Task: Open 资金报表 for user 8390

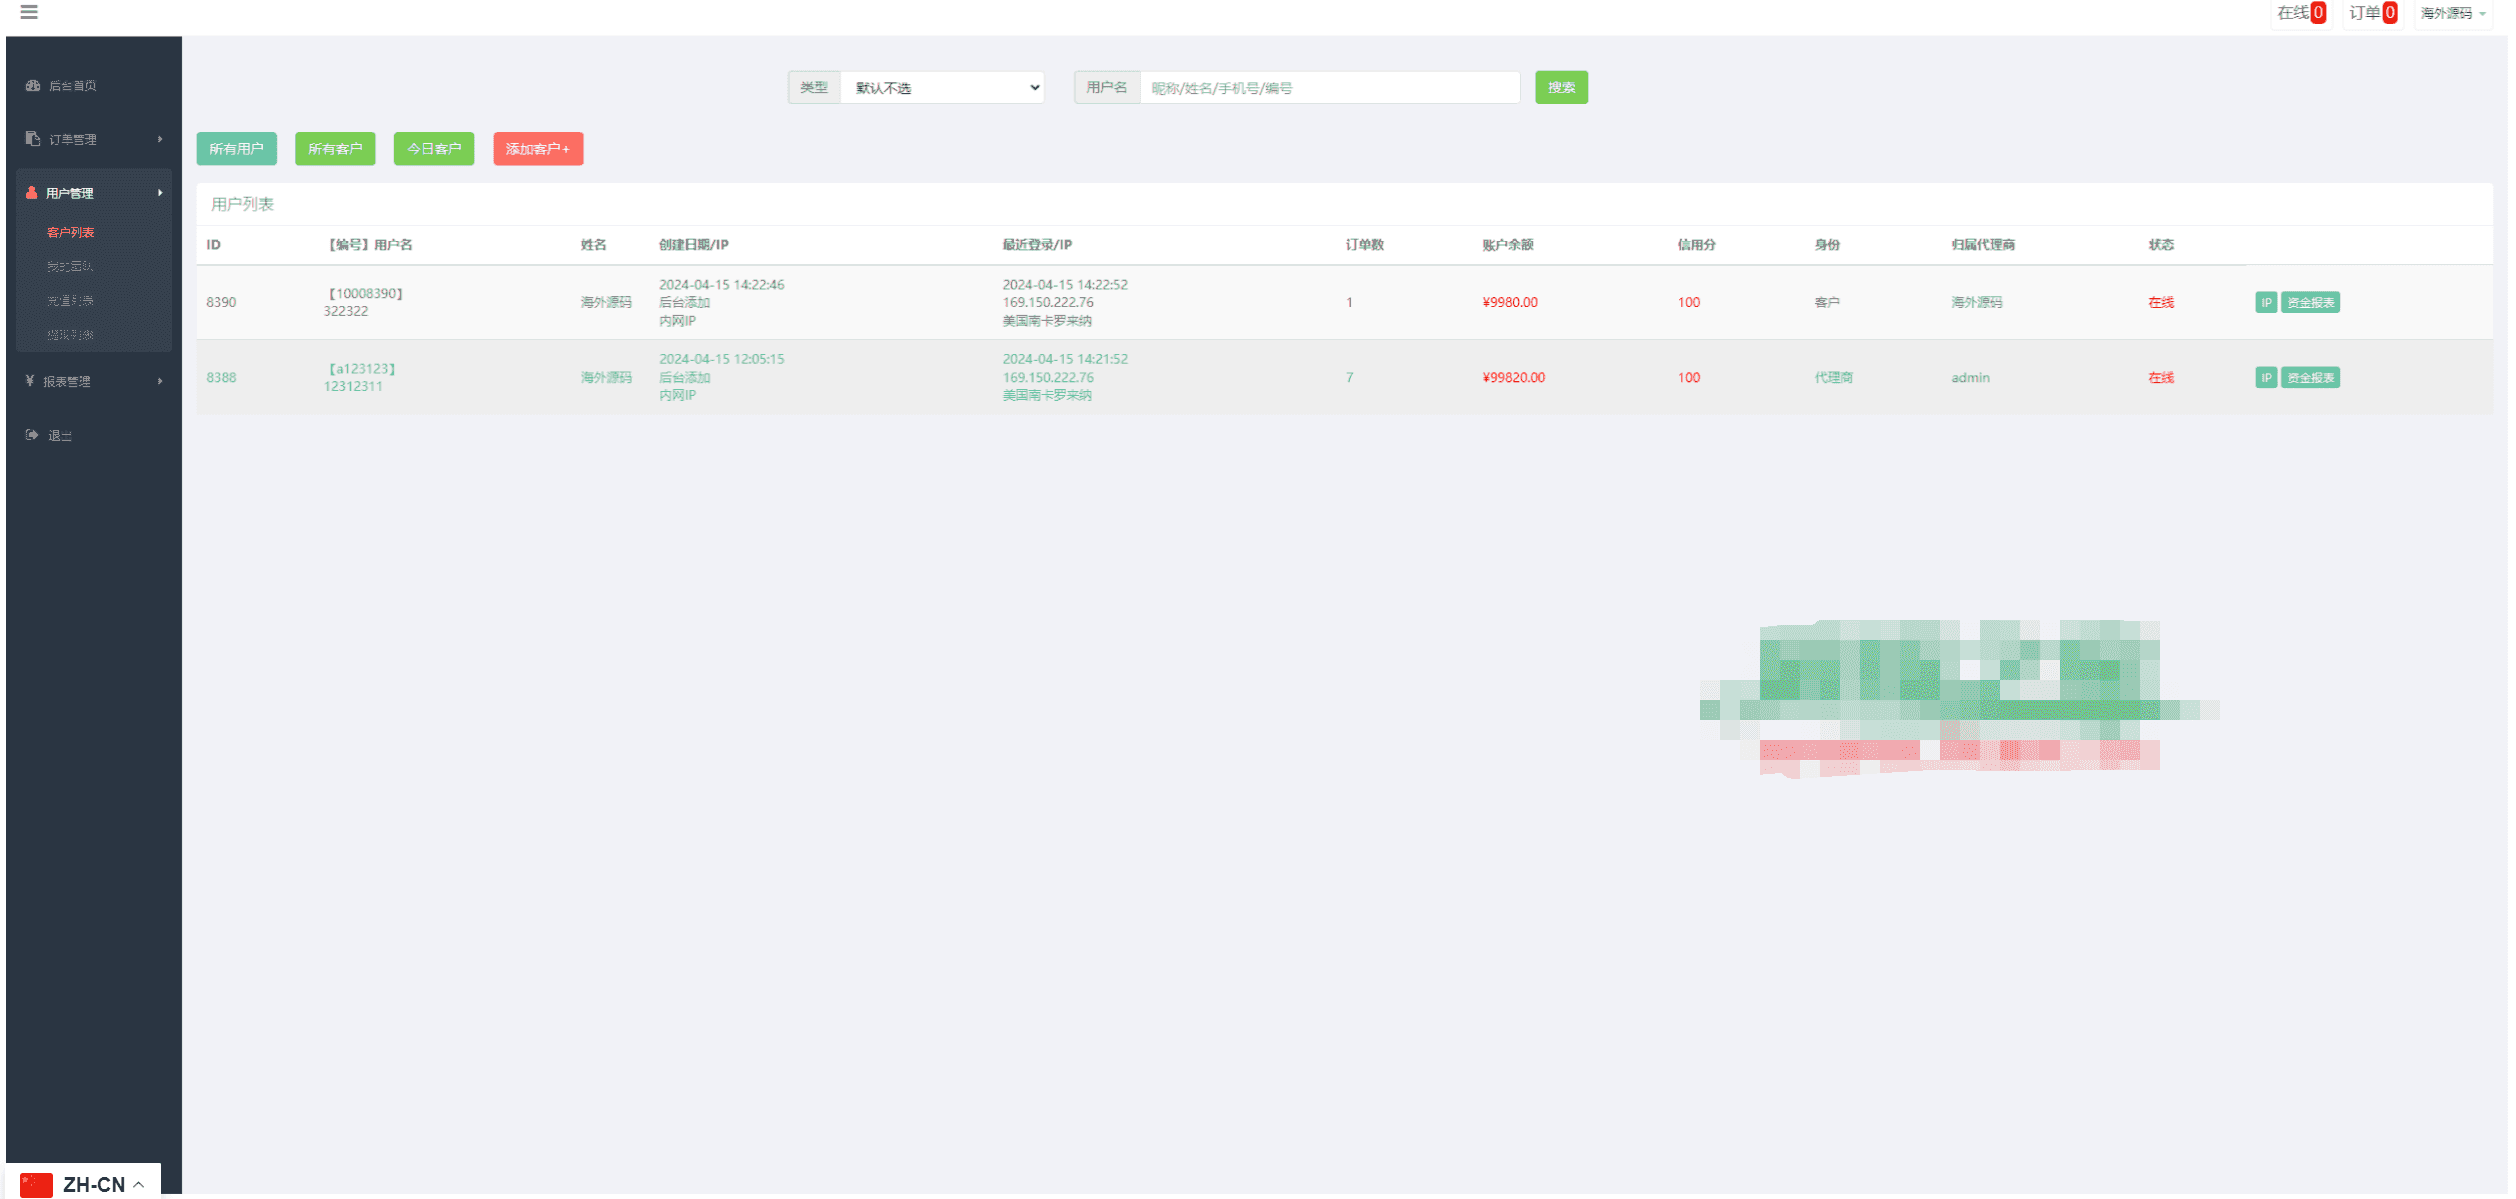Action: (2310, 303)
